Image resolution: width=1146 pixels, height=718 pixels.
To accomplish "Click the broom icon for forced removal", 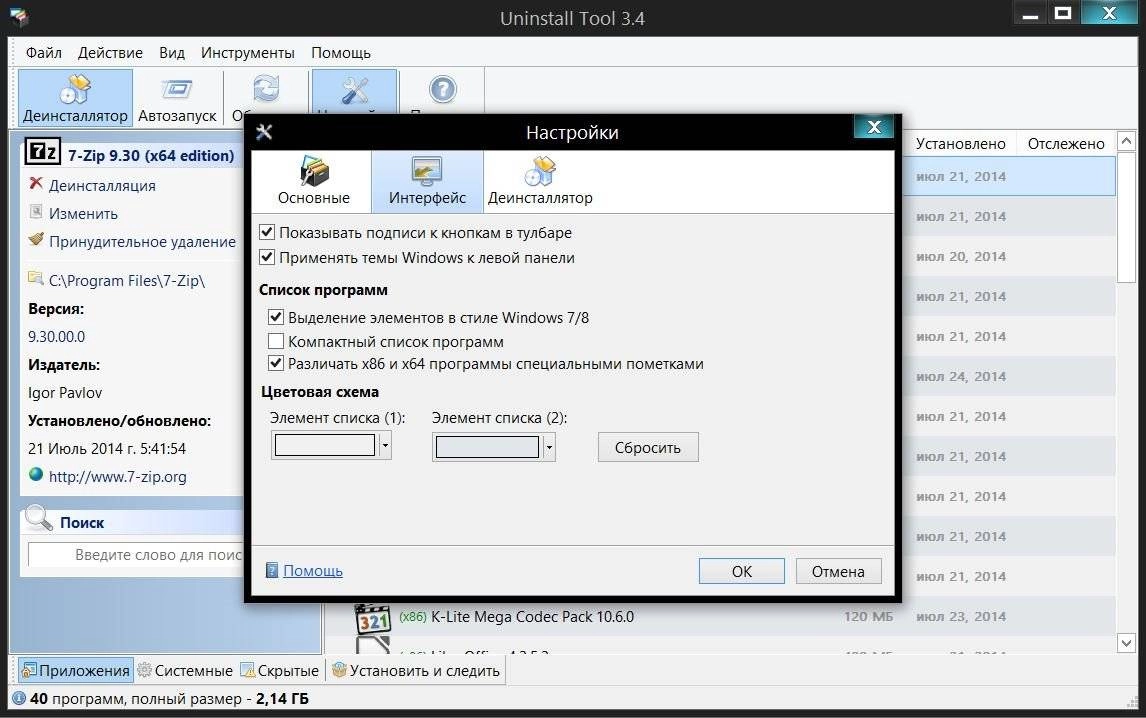I will (x=36, y=239).
